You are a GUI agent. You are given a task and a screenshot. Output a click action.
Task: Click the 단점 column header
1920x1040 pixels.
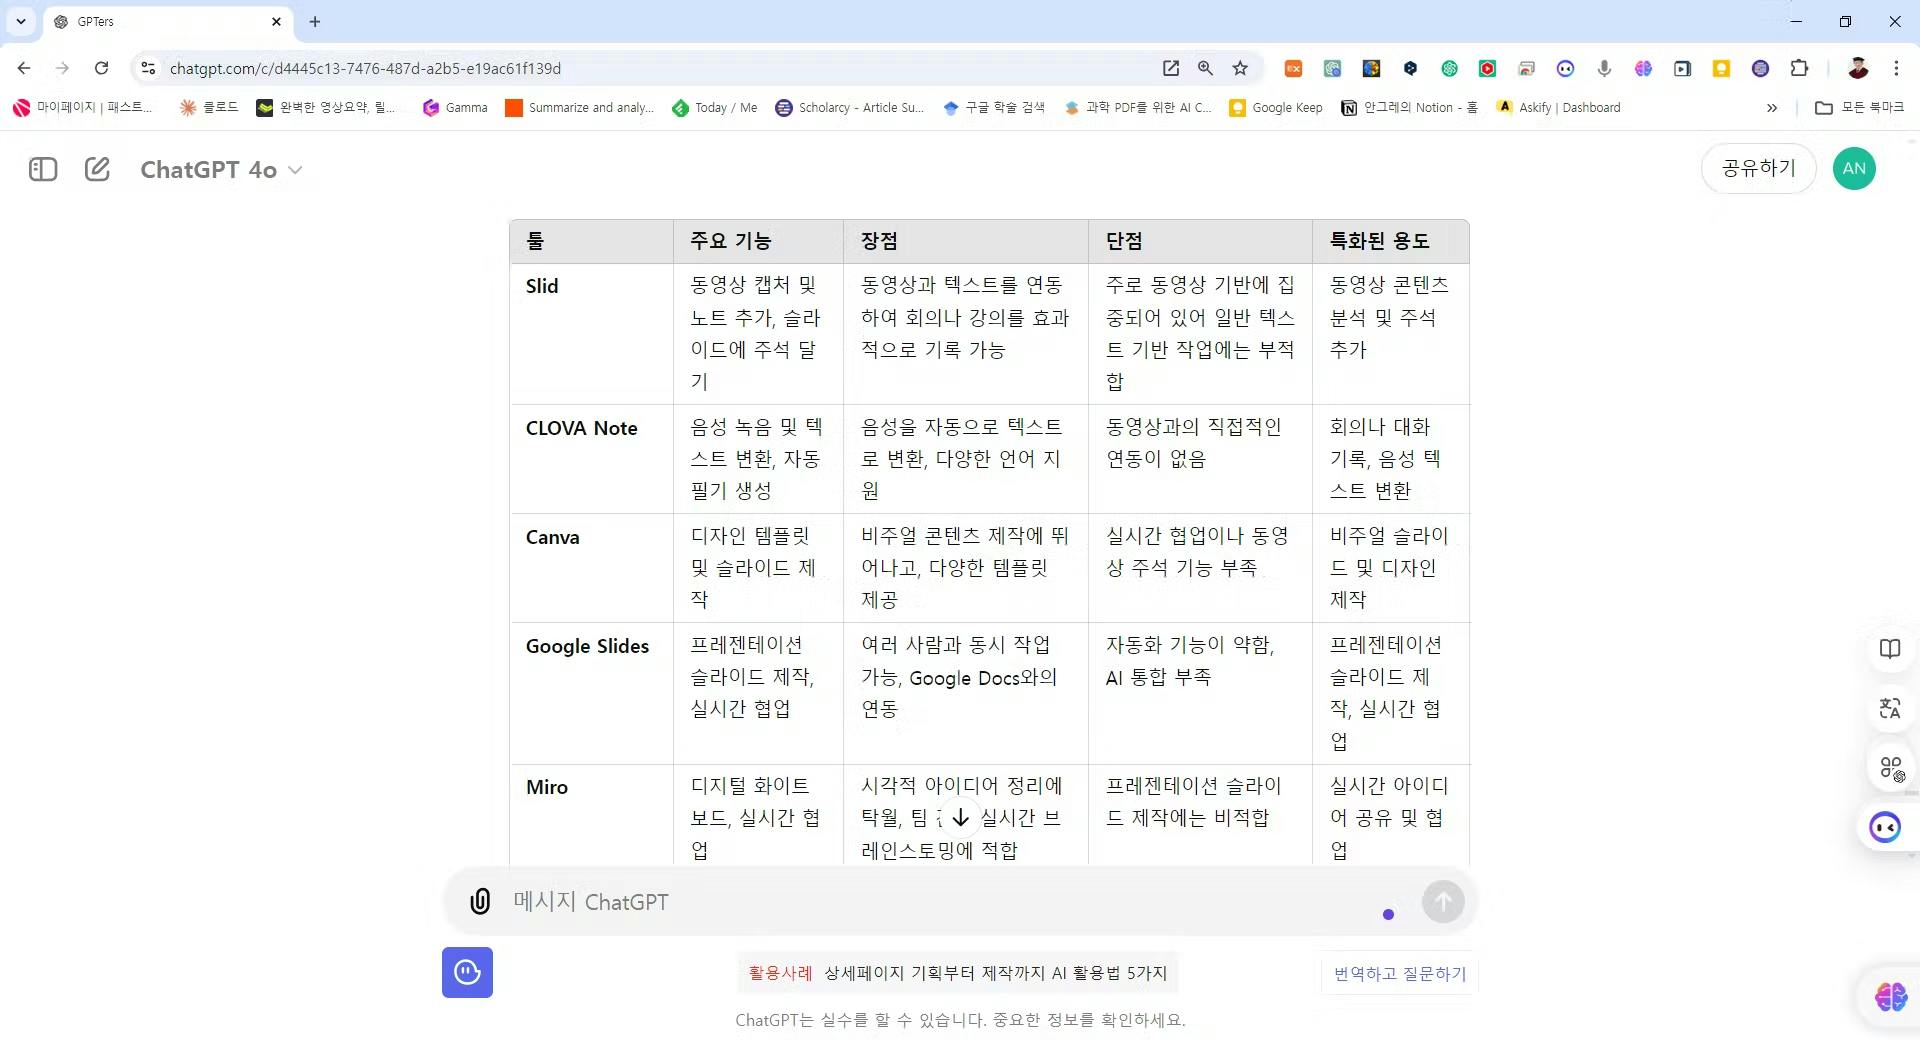tap(1124, 241)
